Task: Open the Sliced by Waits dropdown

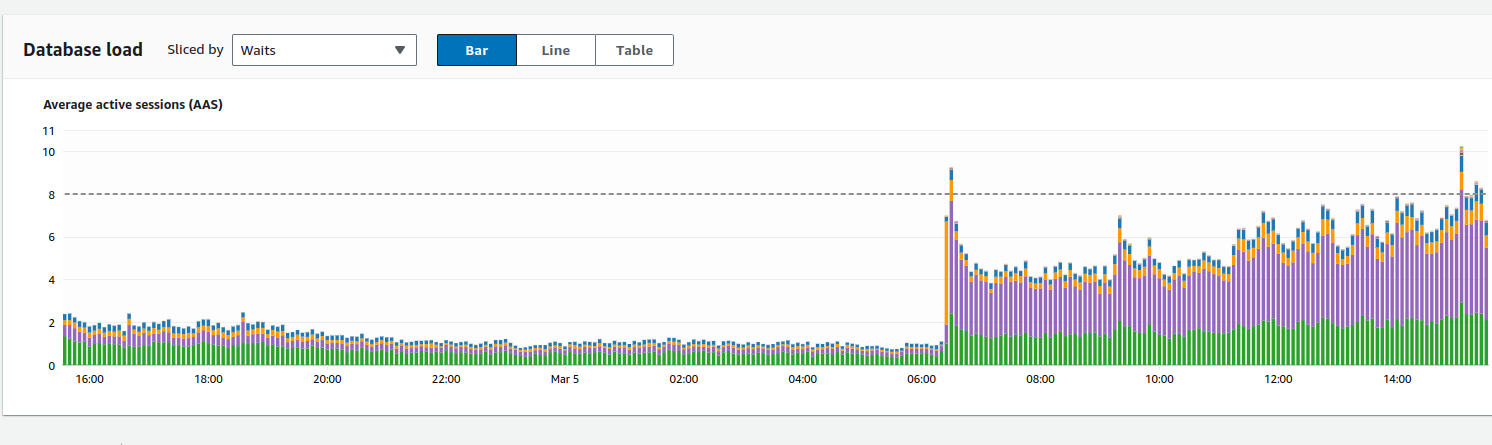Action: [323, 50]
